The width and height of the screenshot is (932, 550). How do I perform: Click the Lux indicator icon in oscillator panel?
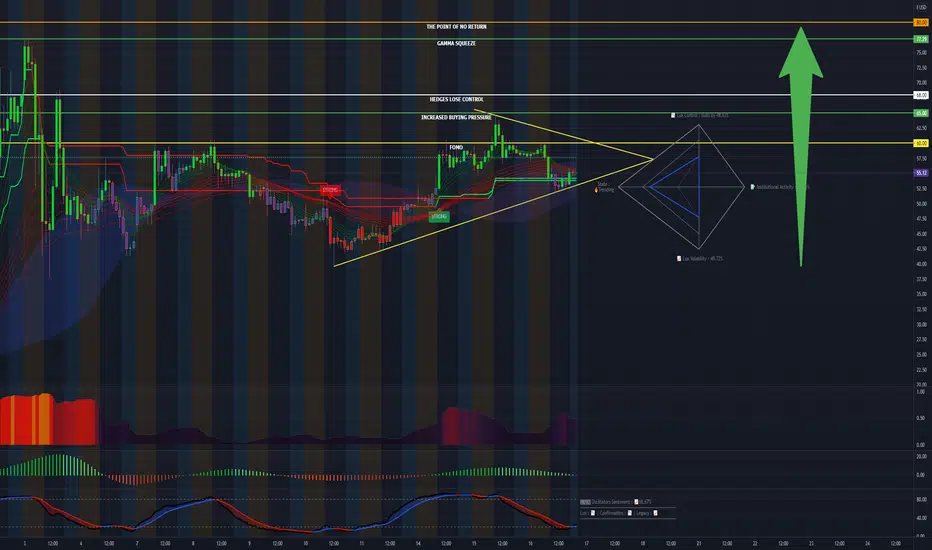[593, 513]
